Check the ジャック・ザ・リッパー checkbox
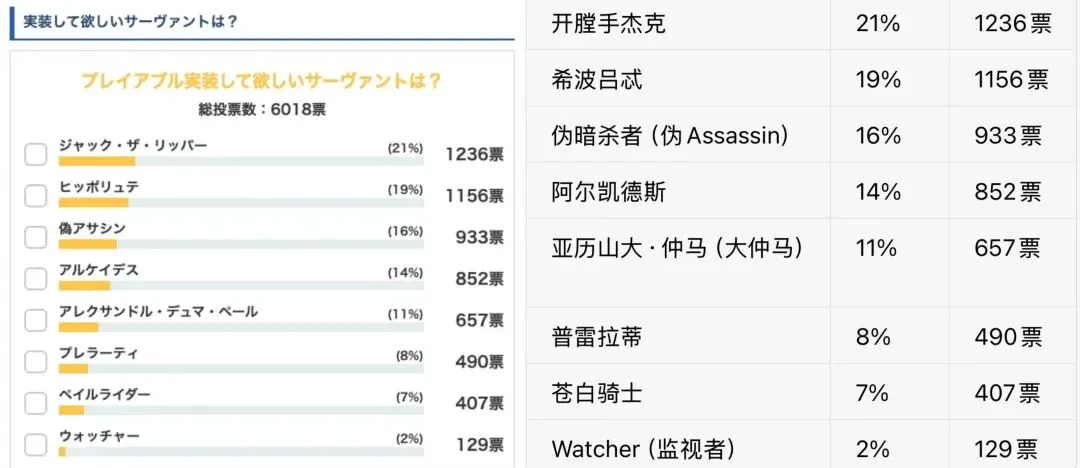This screenshot has width=1080, height=468. tap(36, 154)
